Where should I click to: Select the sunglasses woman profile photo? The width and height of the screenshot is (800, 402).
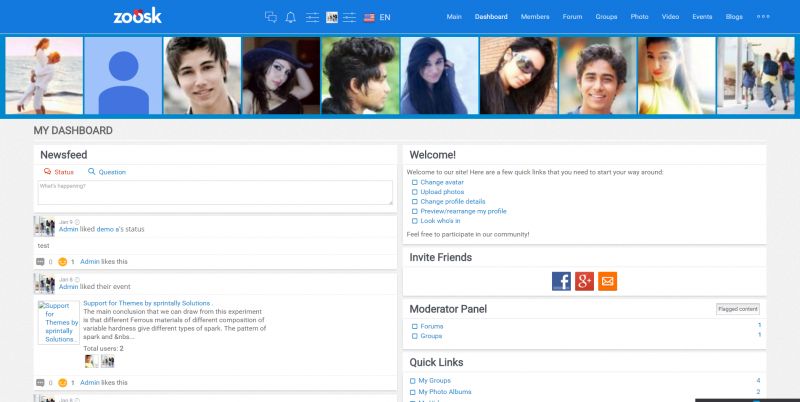[519, 76]
